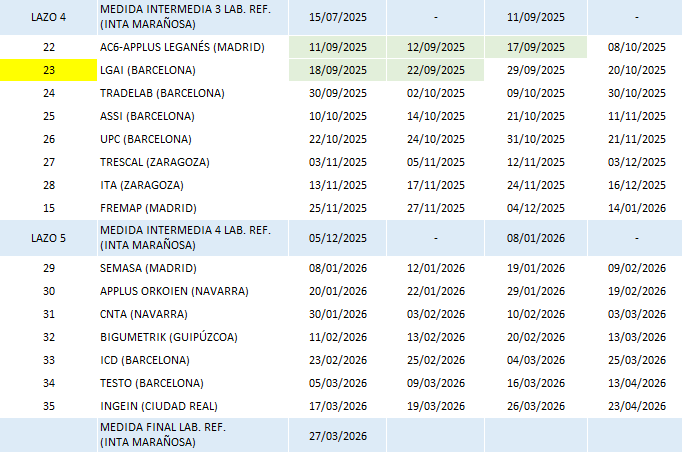Click date 12/01/2026 in SEMASA row
Image resolution: width=682 pixels, height=452 pixels.
click(435, 268)
